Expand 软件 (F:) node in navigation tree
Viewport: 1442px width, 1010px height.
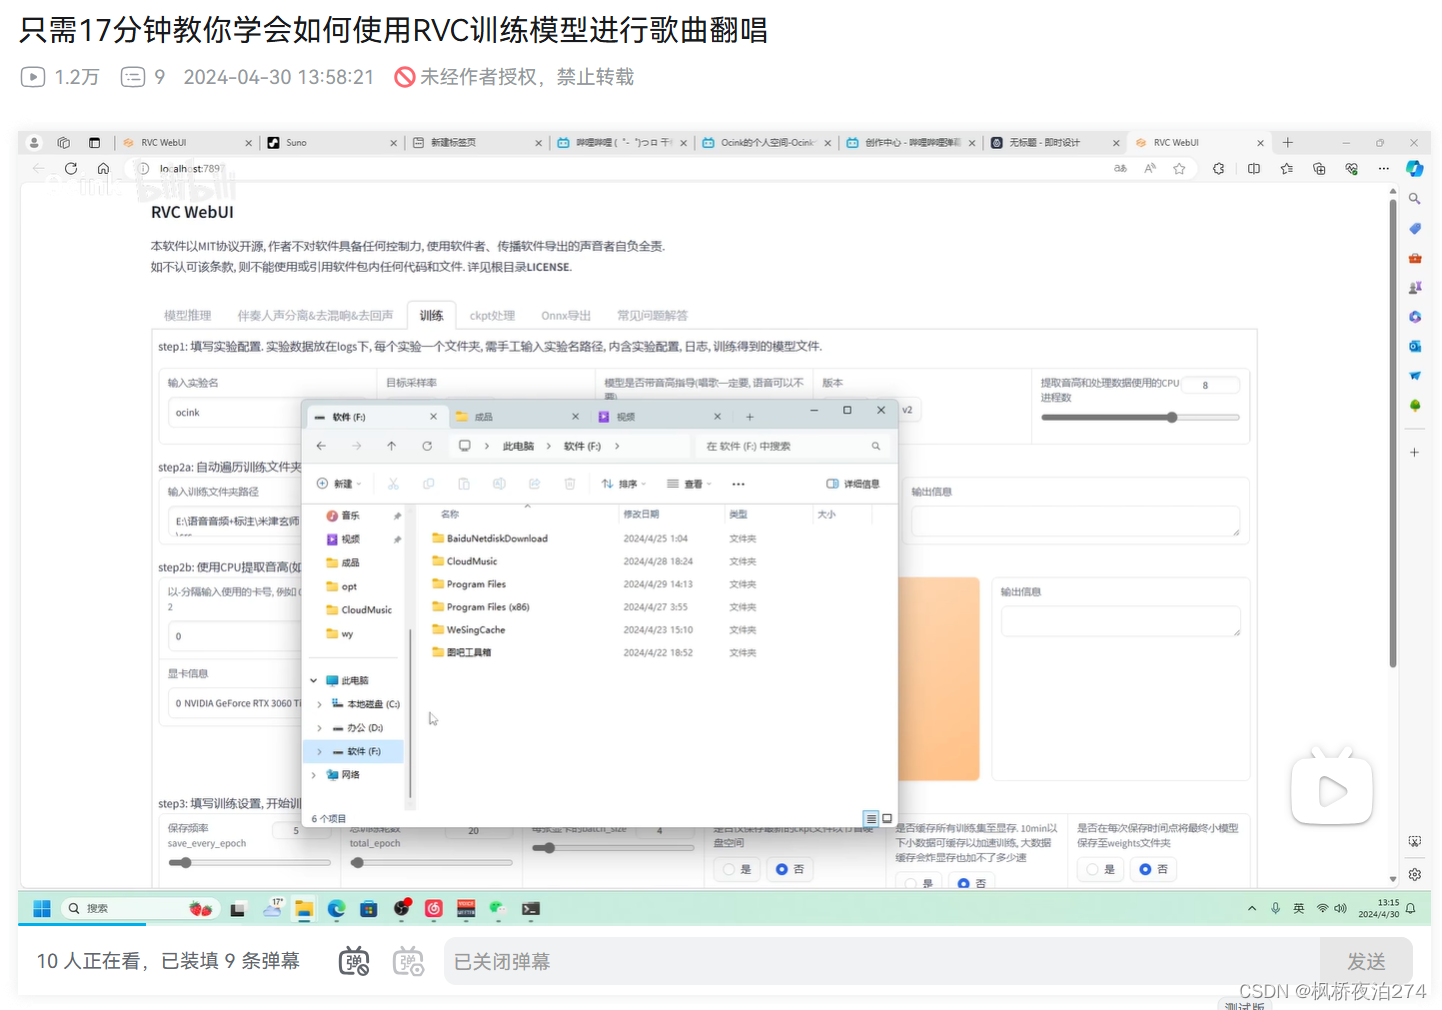pos(319,751)
